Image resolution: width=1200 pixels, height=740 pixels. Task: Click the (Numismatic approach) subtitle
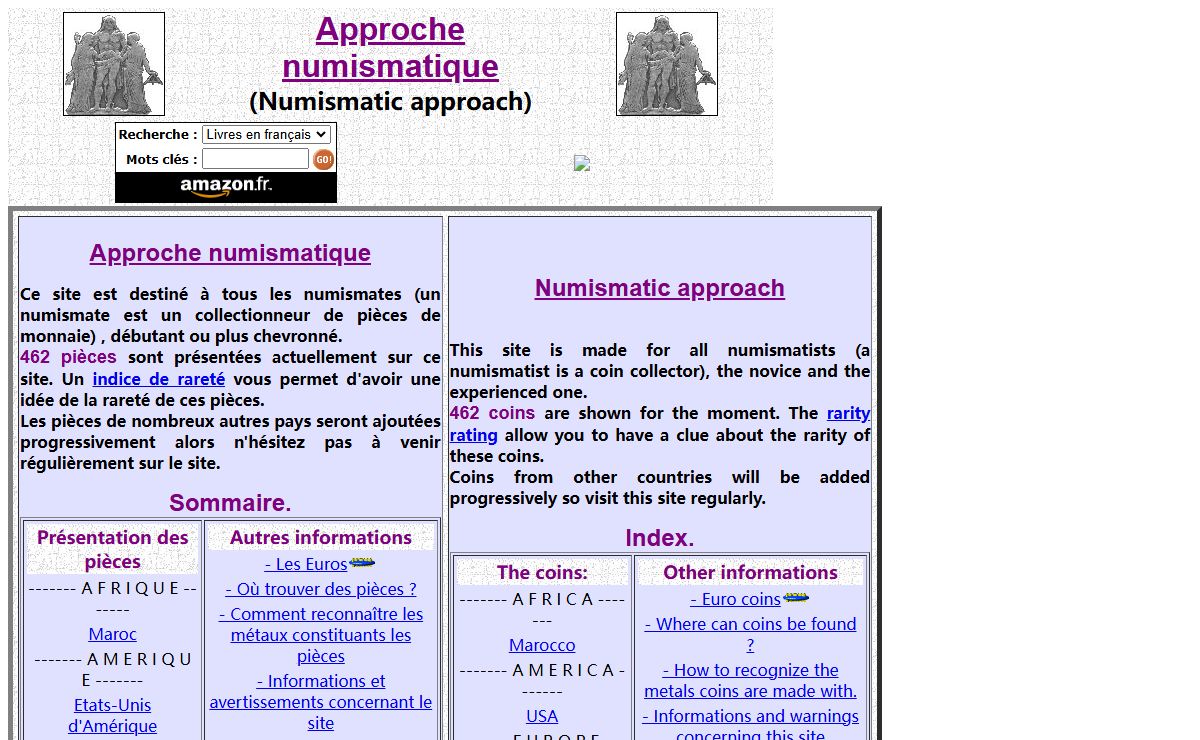390,101
